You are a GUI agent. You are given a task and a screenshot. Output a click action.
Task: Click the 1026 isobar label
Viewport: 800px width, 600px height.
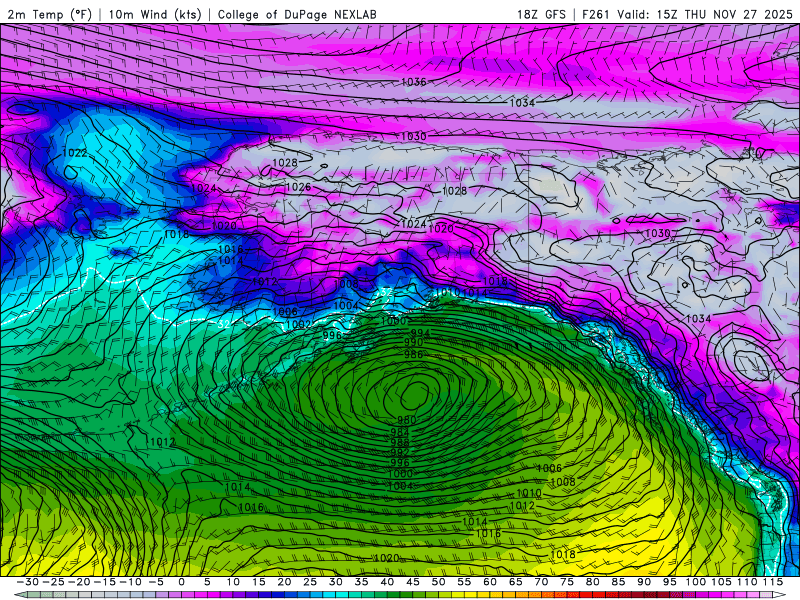[x=298, y=187]
